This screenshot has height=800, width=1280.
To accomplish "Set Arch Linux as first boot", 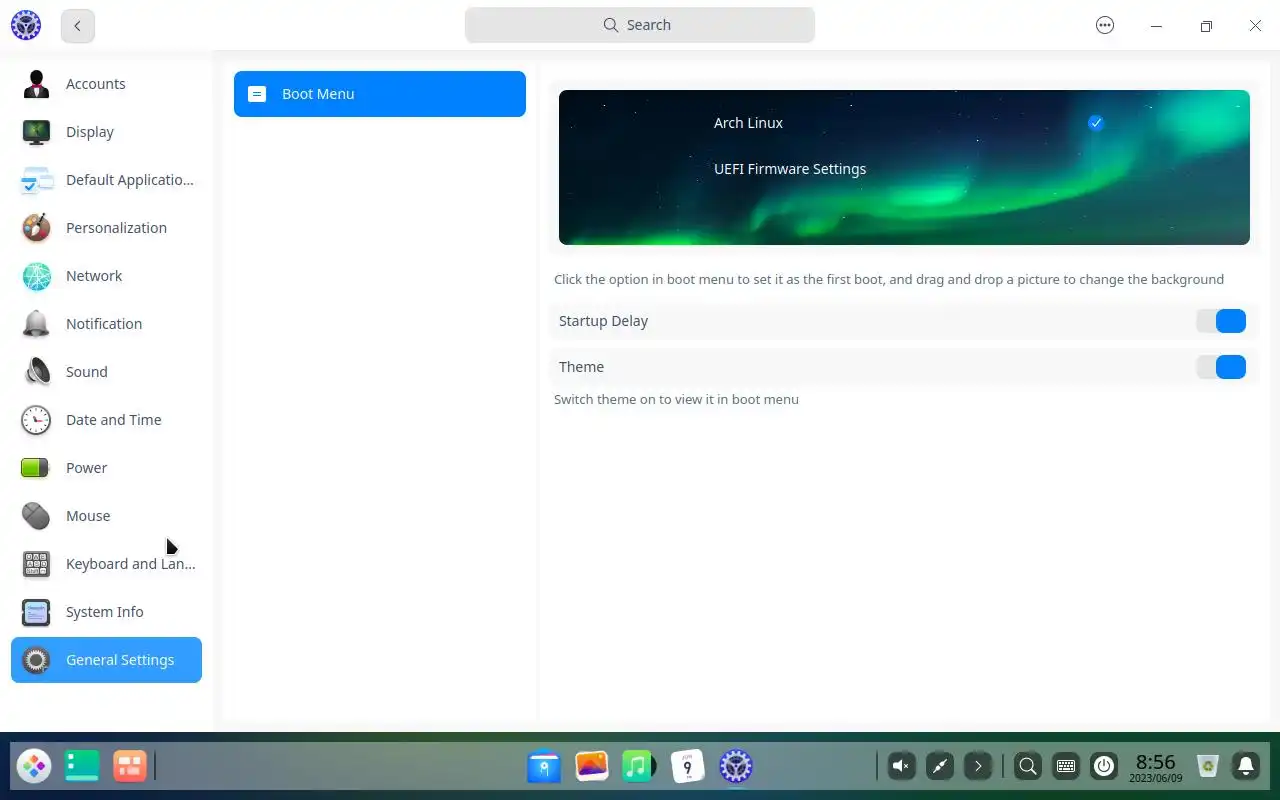I will click(x=748, y=123).
